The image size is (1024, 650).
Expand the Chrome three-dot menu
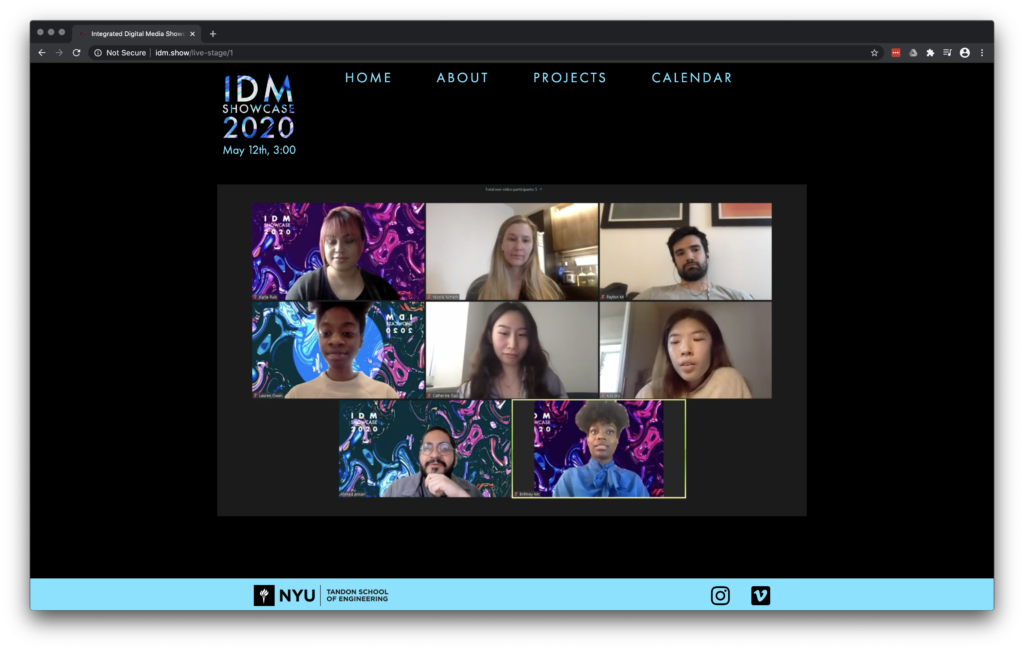pos(982,53)
